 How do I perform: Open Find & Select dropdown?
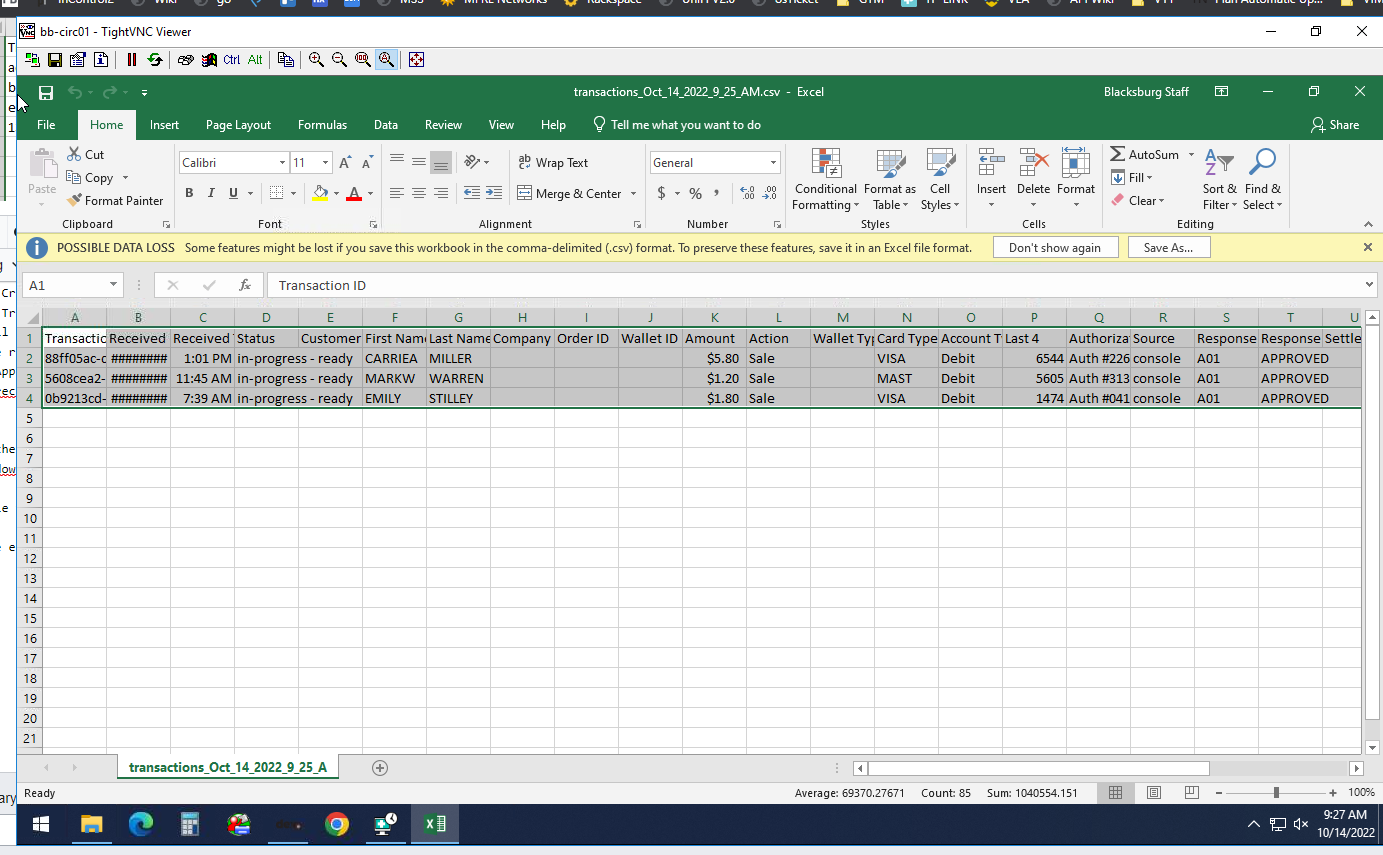click(1262, 180)
